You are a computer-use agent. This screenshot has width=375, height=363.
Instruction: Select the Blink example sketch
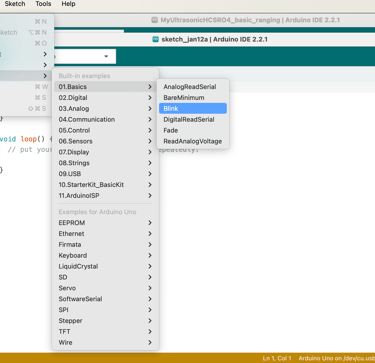point(193,108)
